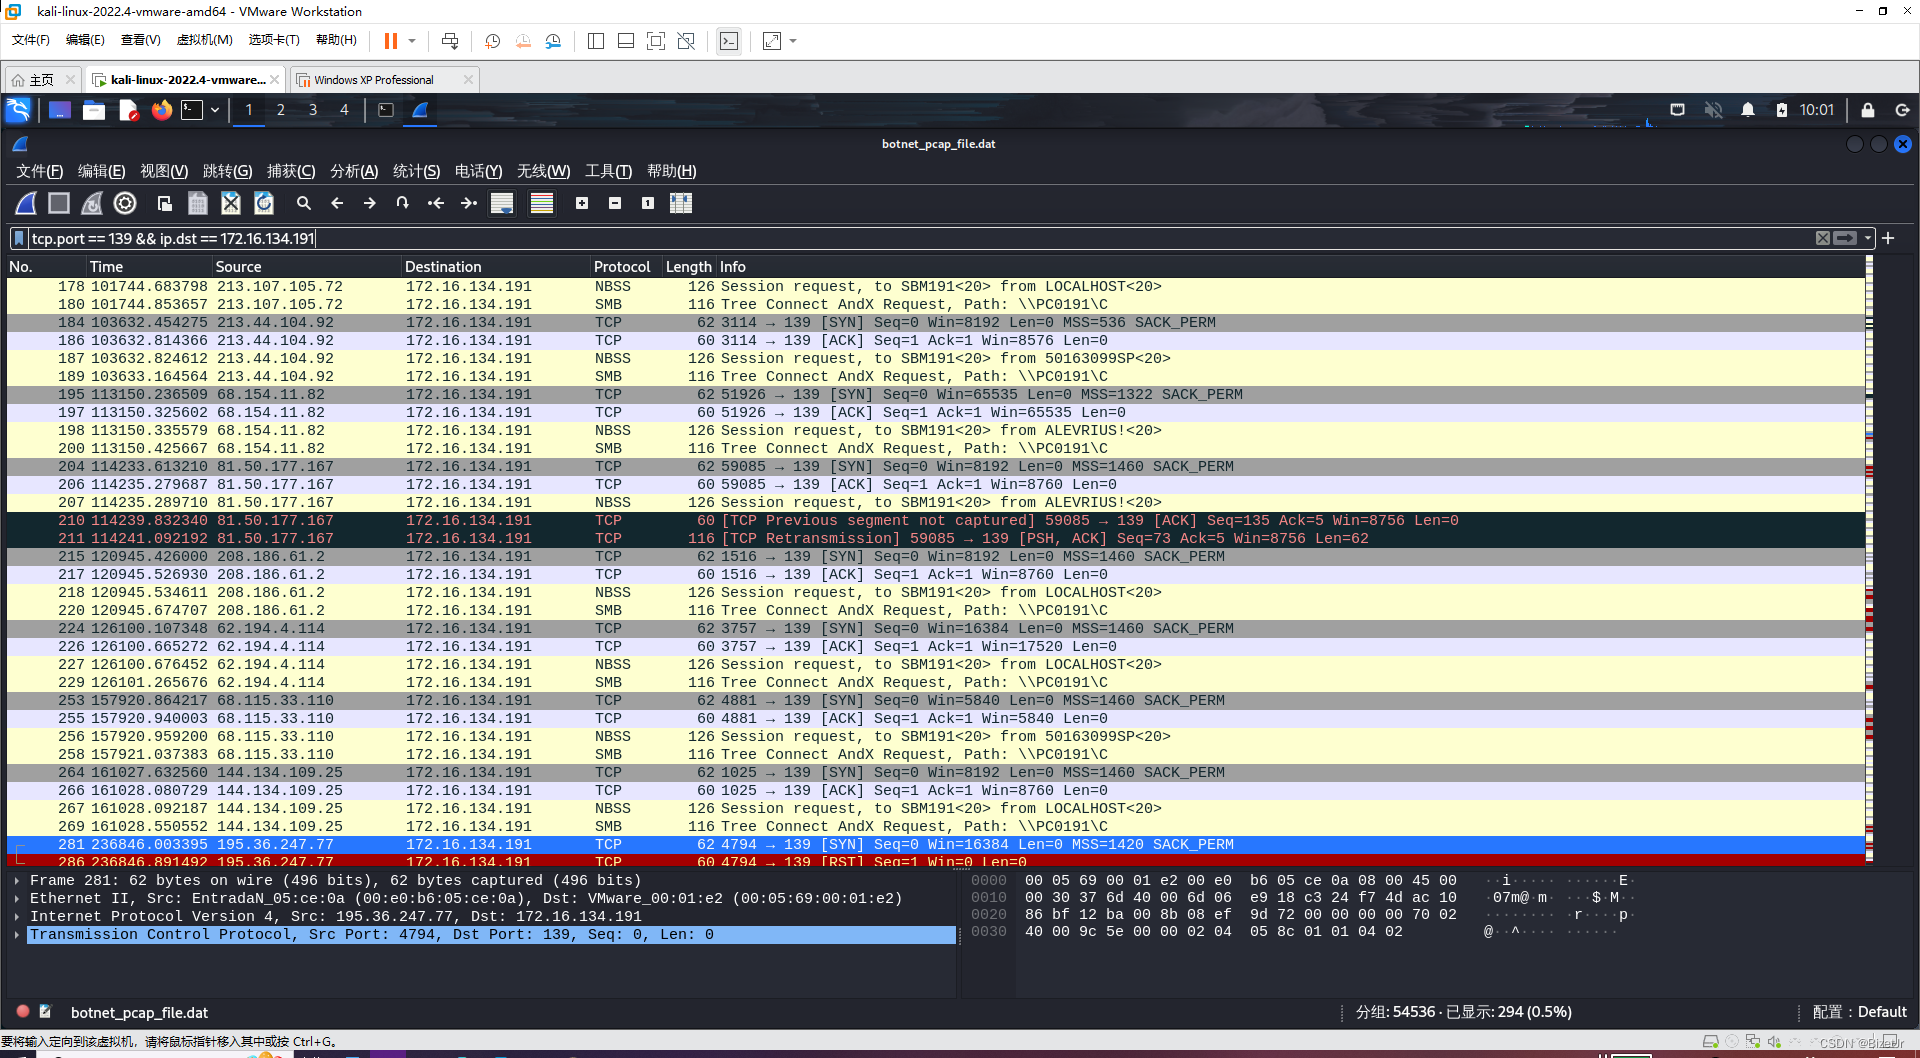The height and width of the screenshot is (1058, 1920).
Task: Sort by Length column header
Action: coord(689,267)
